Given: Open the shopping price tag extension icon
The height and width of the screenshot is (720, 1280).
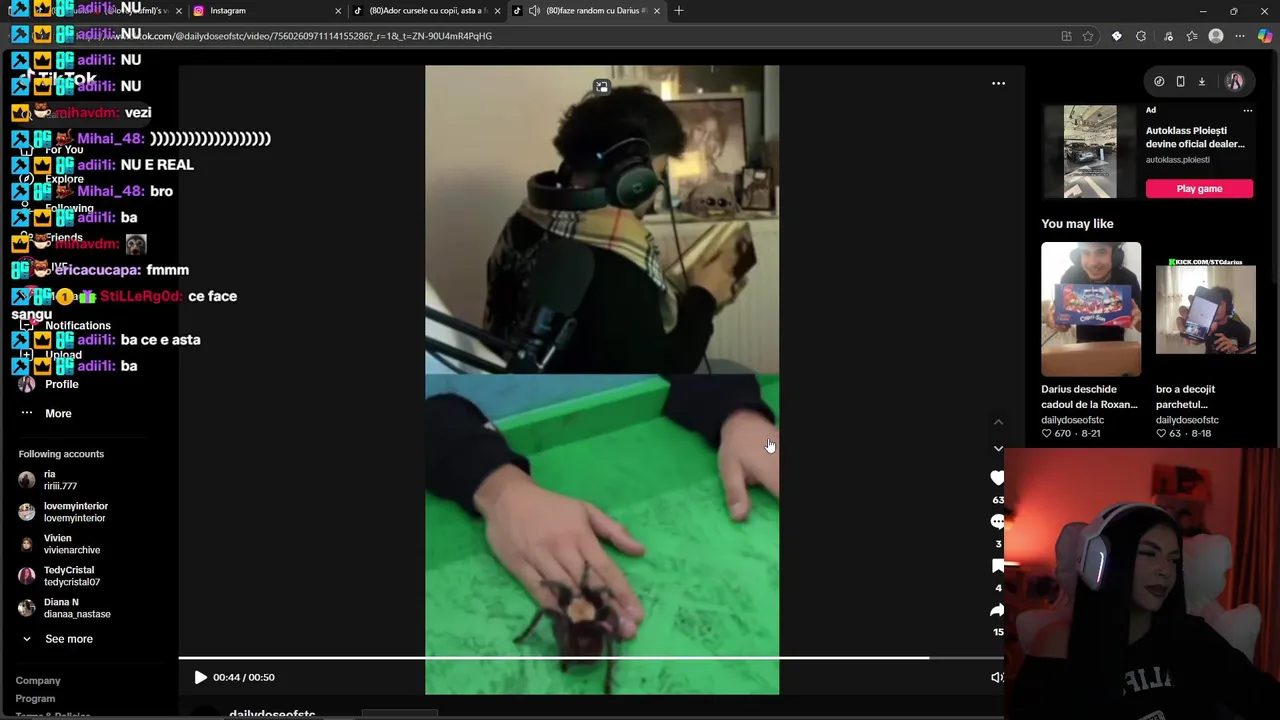Looking at the screenshot, I should click(x=1116, y=36).
